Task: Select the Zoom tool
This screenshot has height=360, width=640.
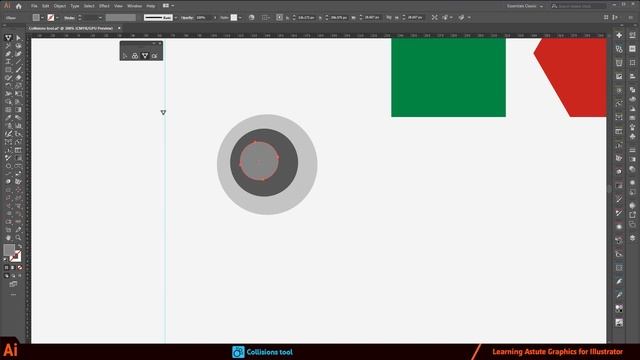Action: (18, 238)
